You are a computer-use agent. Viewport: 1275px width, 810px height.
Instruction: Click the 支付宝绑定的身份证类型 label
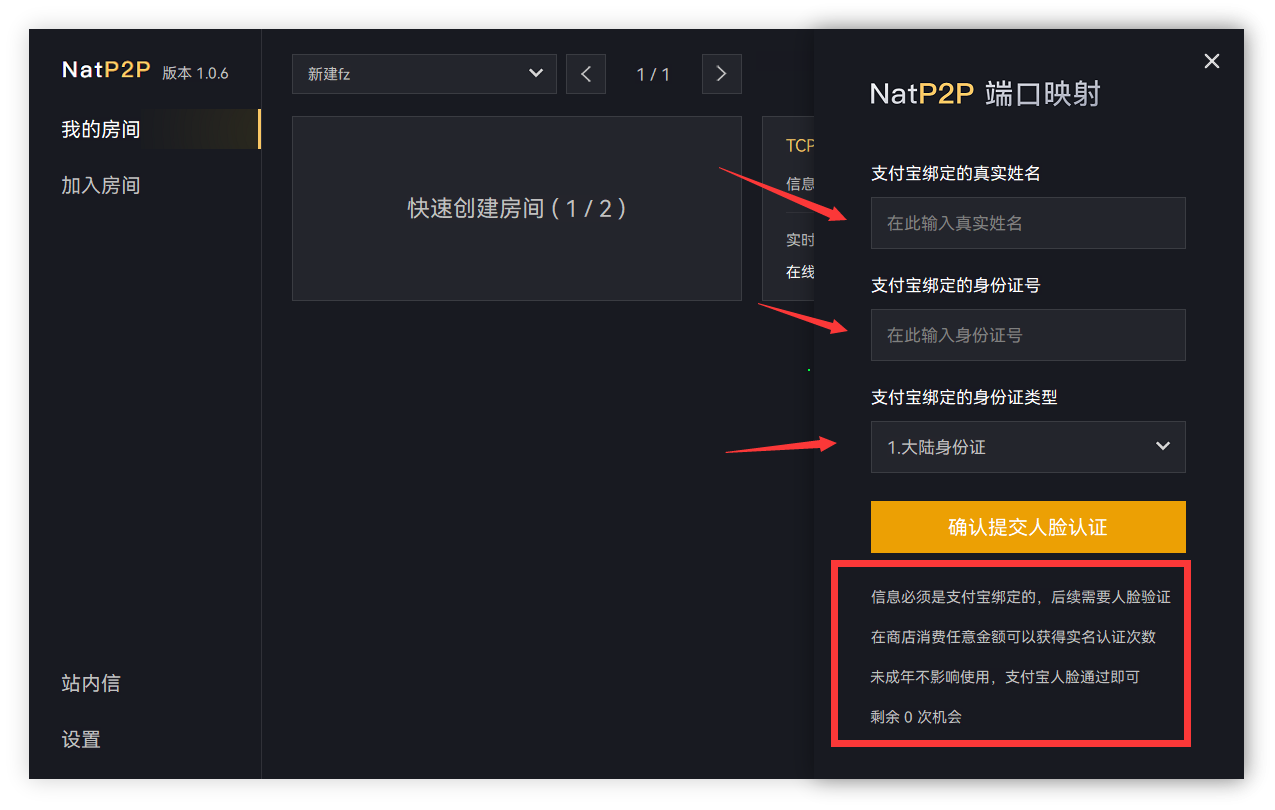click(964, 397)
